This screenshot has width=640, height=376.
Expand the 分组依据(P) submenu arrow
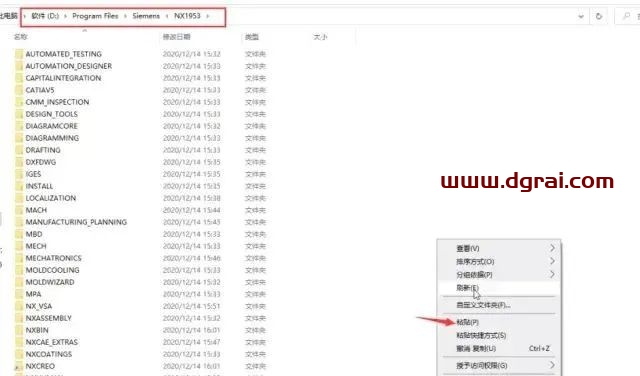tap(552, 274)
